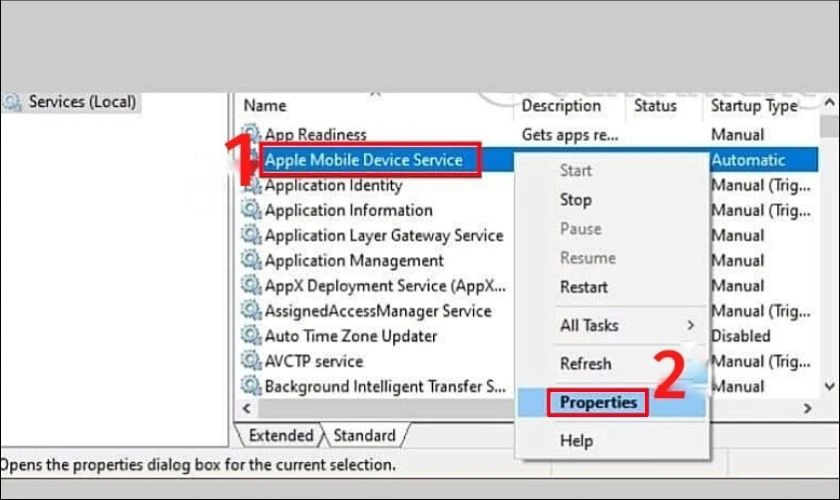The width and height of the screenshot is (840, 500).
Task: Click the gear icon beside AVCTP service
Action: (x=251, y=361)
